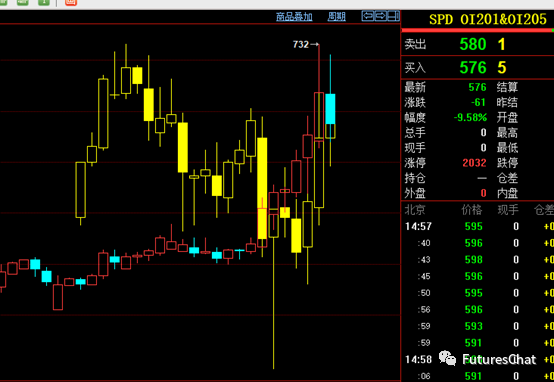
Task: Click the 价格 column header
Action: [472, 210]
